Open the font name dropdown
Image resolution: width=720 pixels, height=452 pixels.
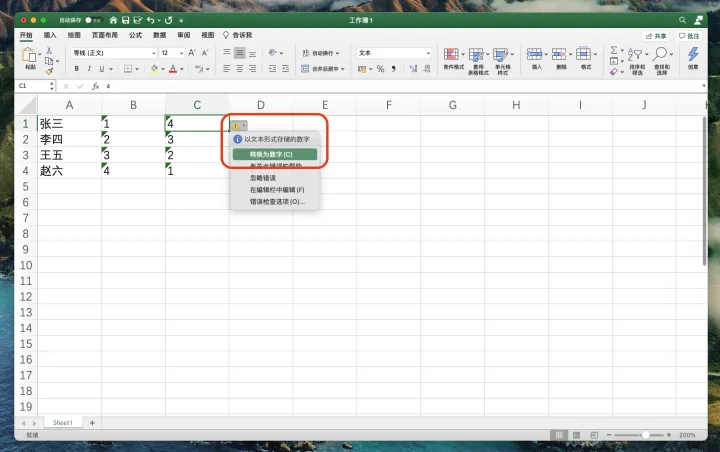pos(153,53)
